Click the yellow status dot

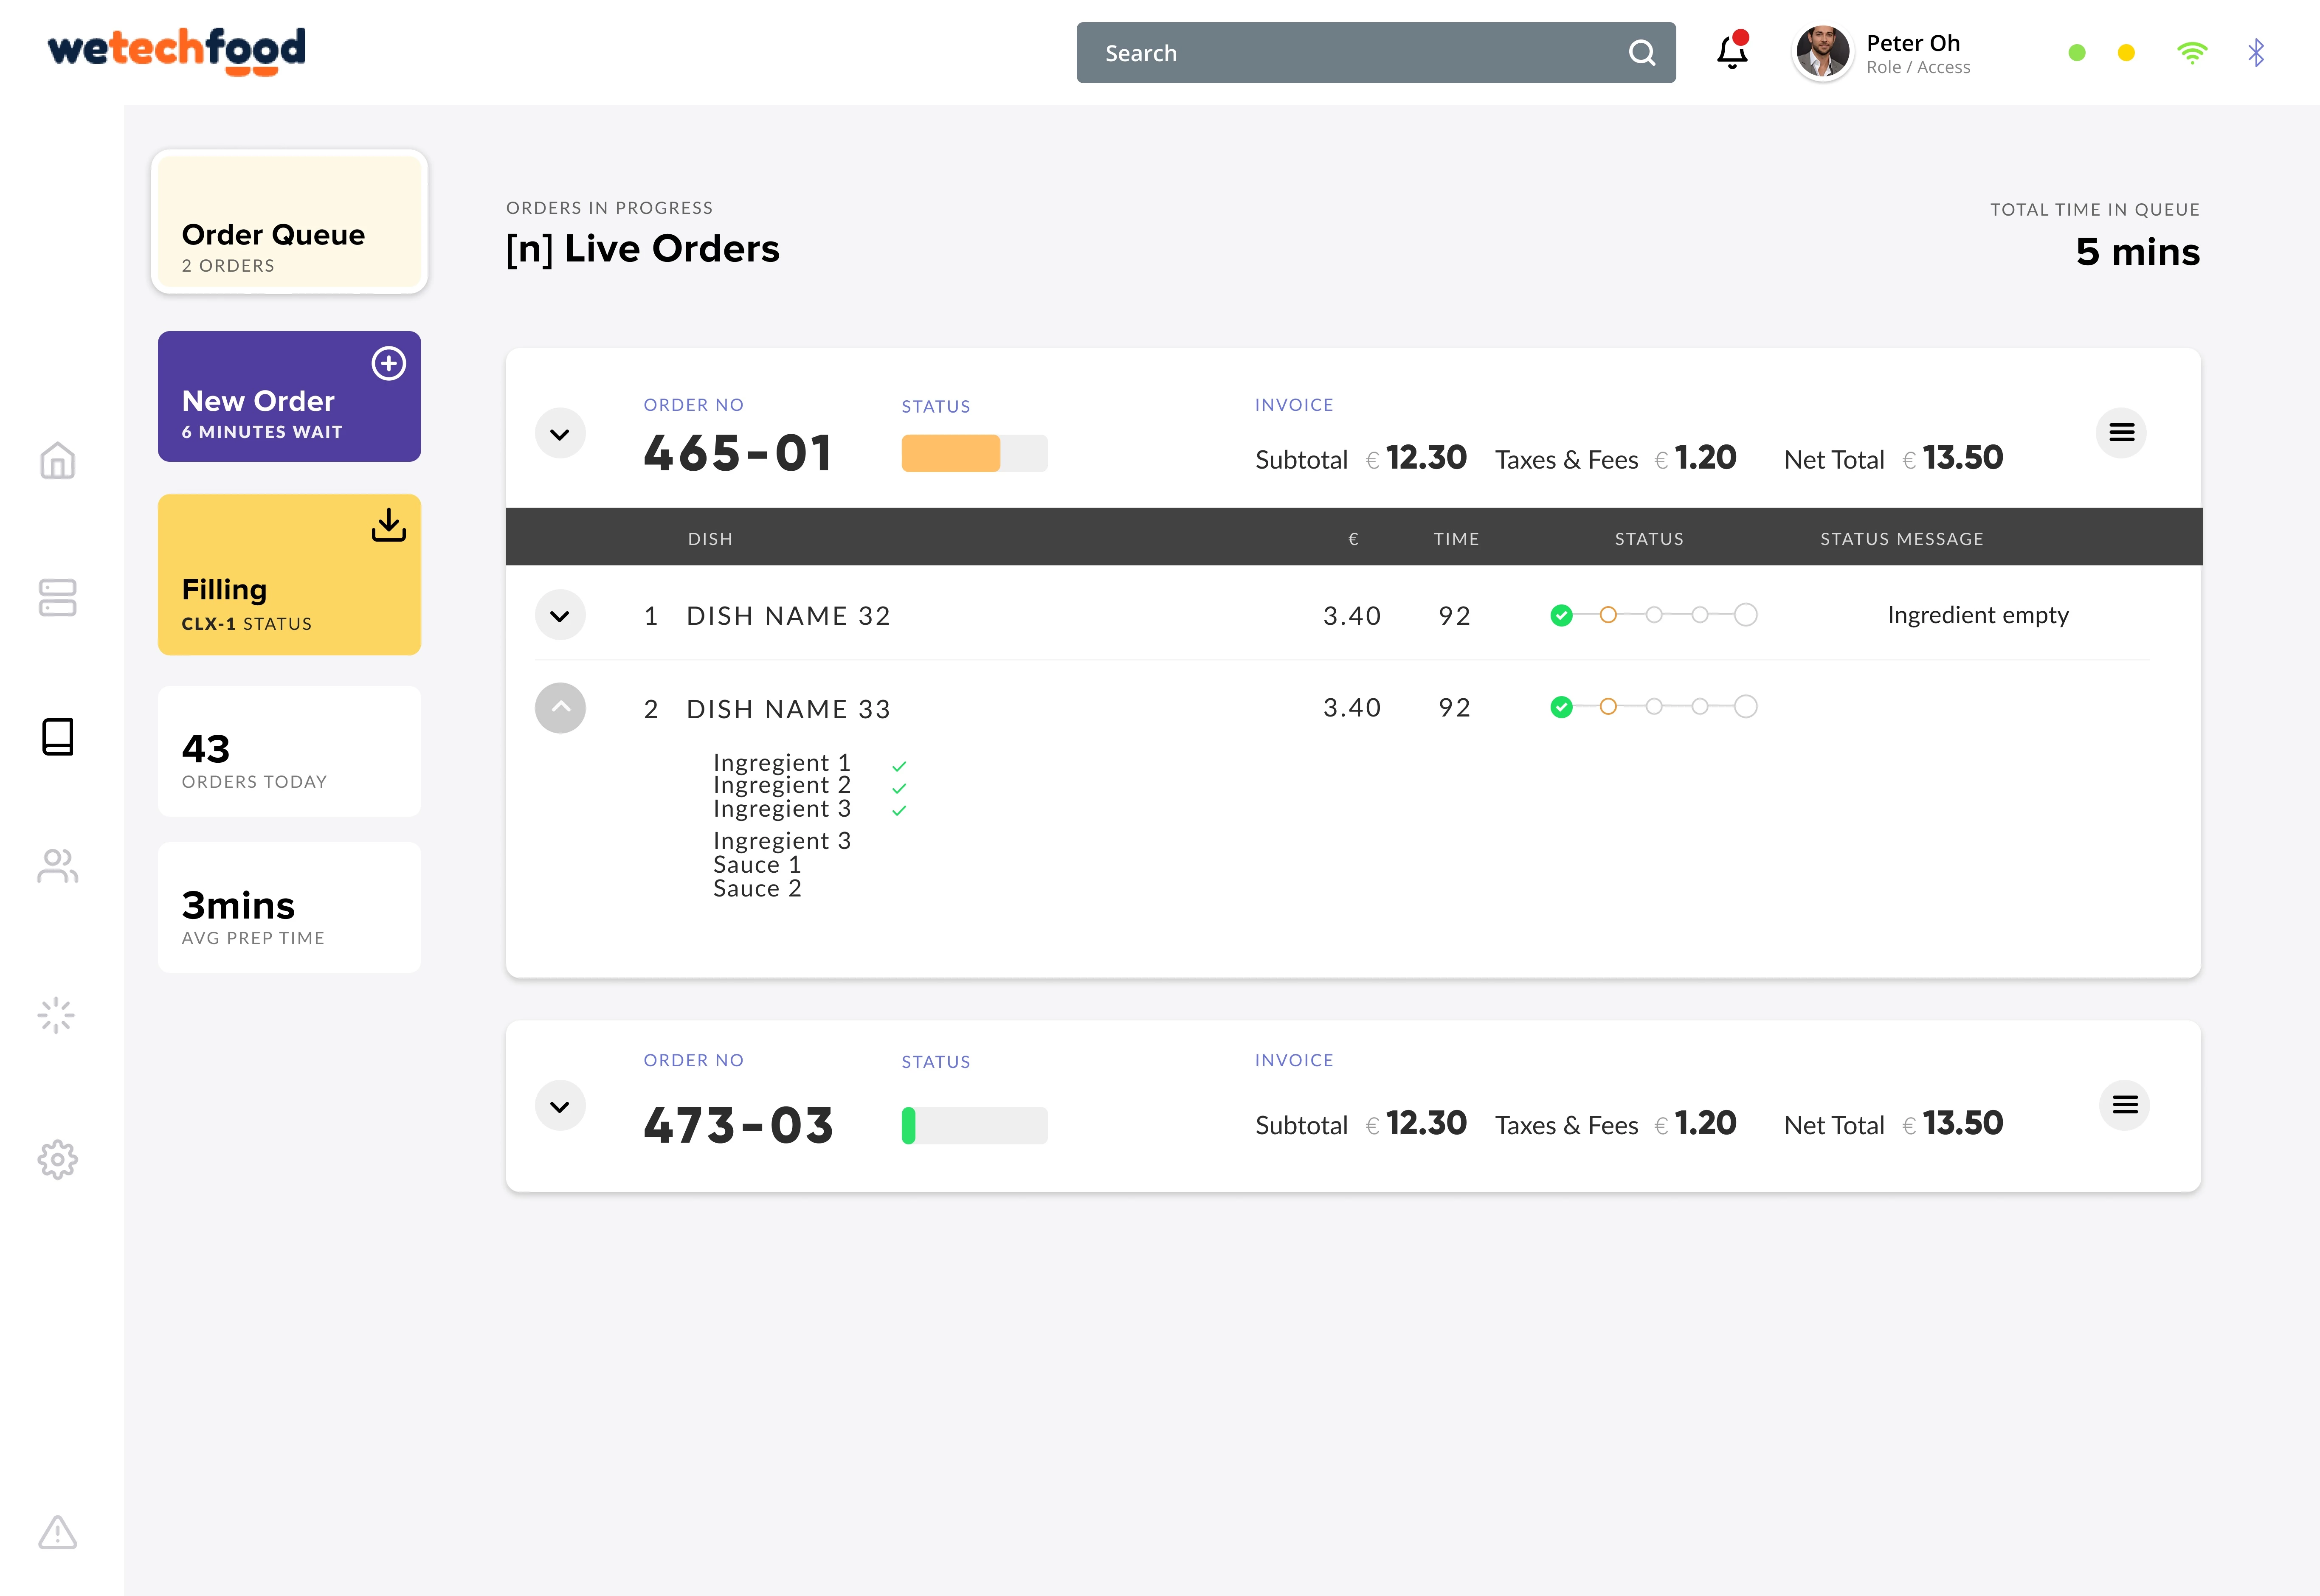coord(2127,52)
